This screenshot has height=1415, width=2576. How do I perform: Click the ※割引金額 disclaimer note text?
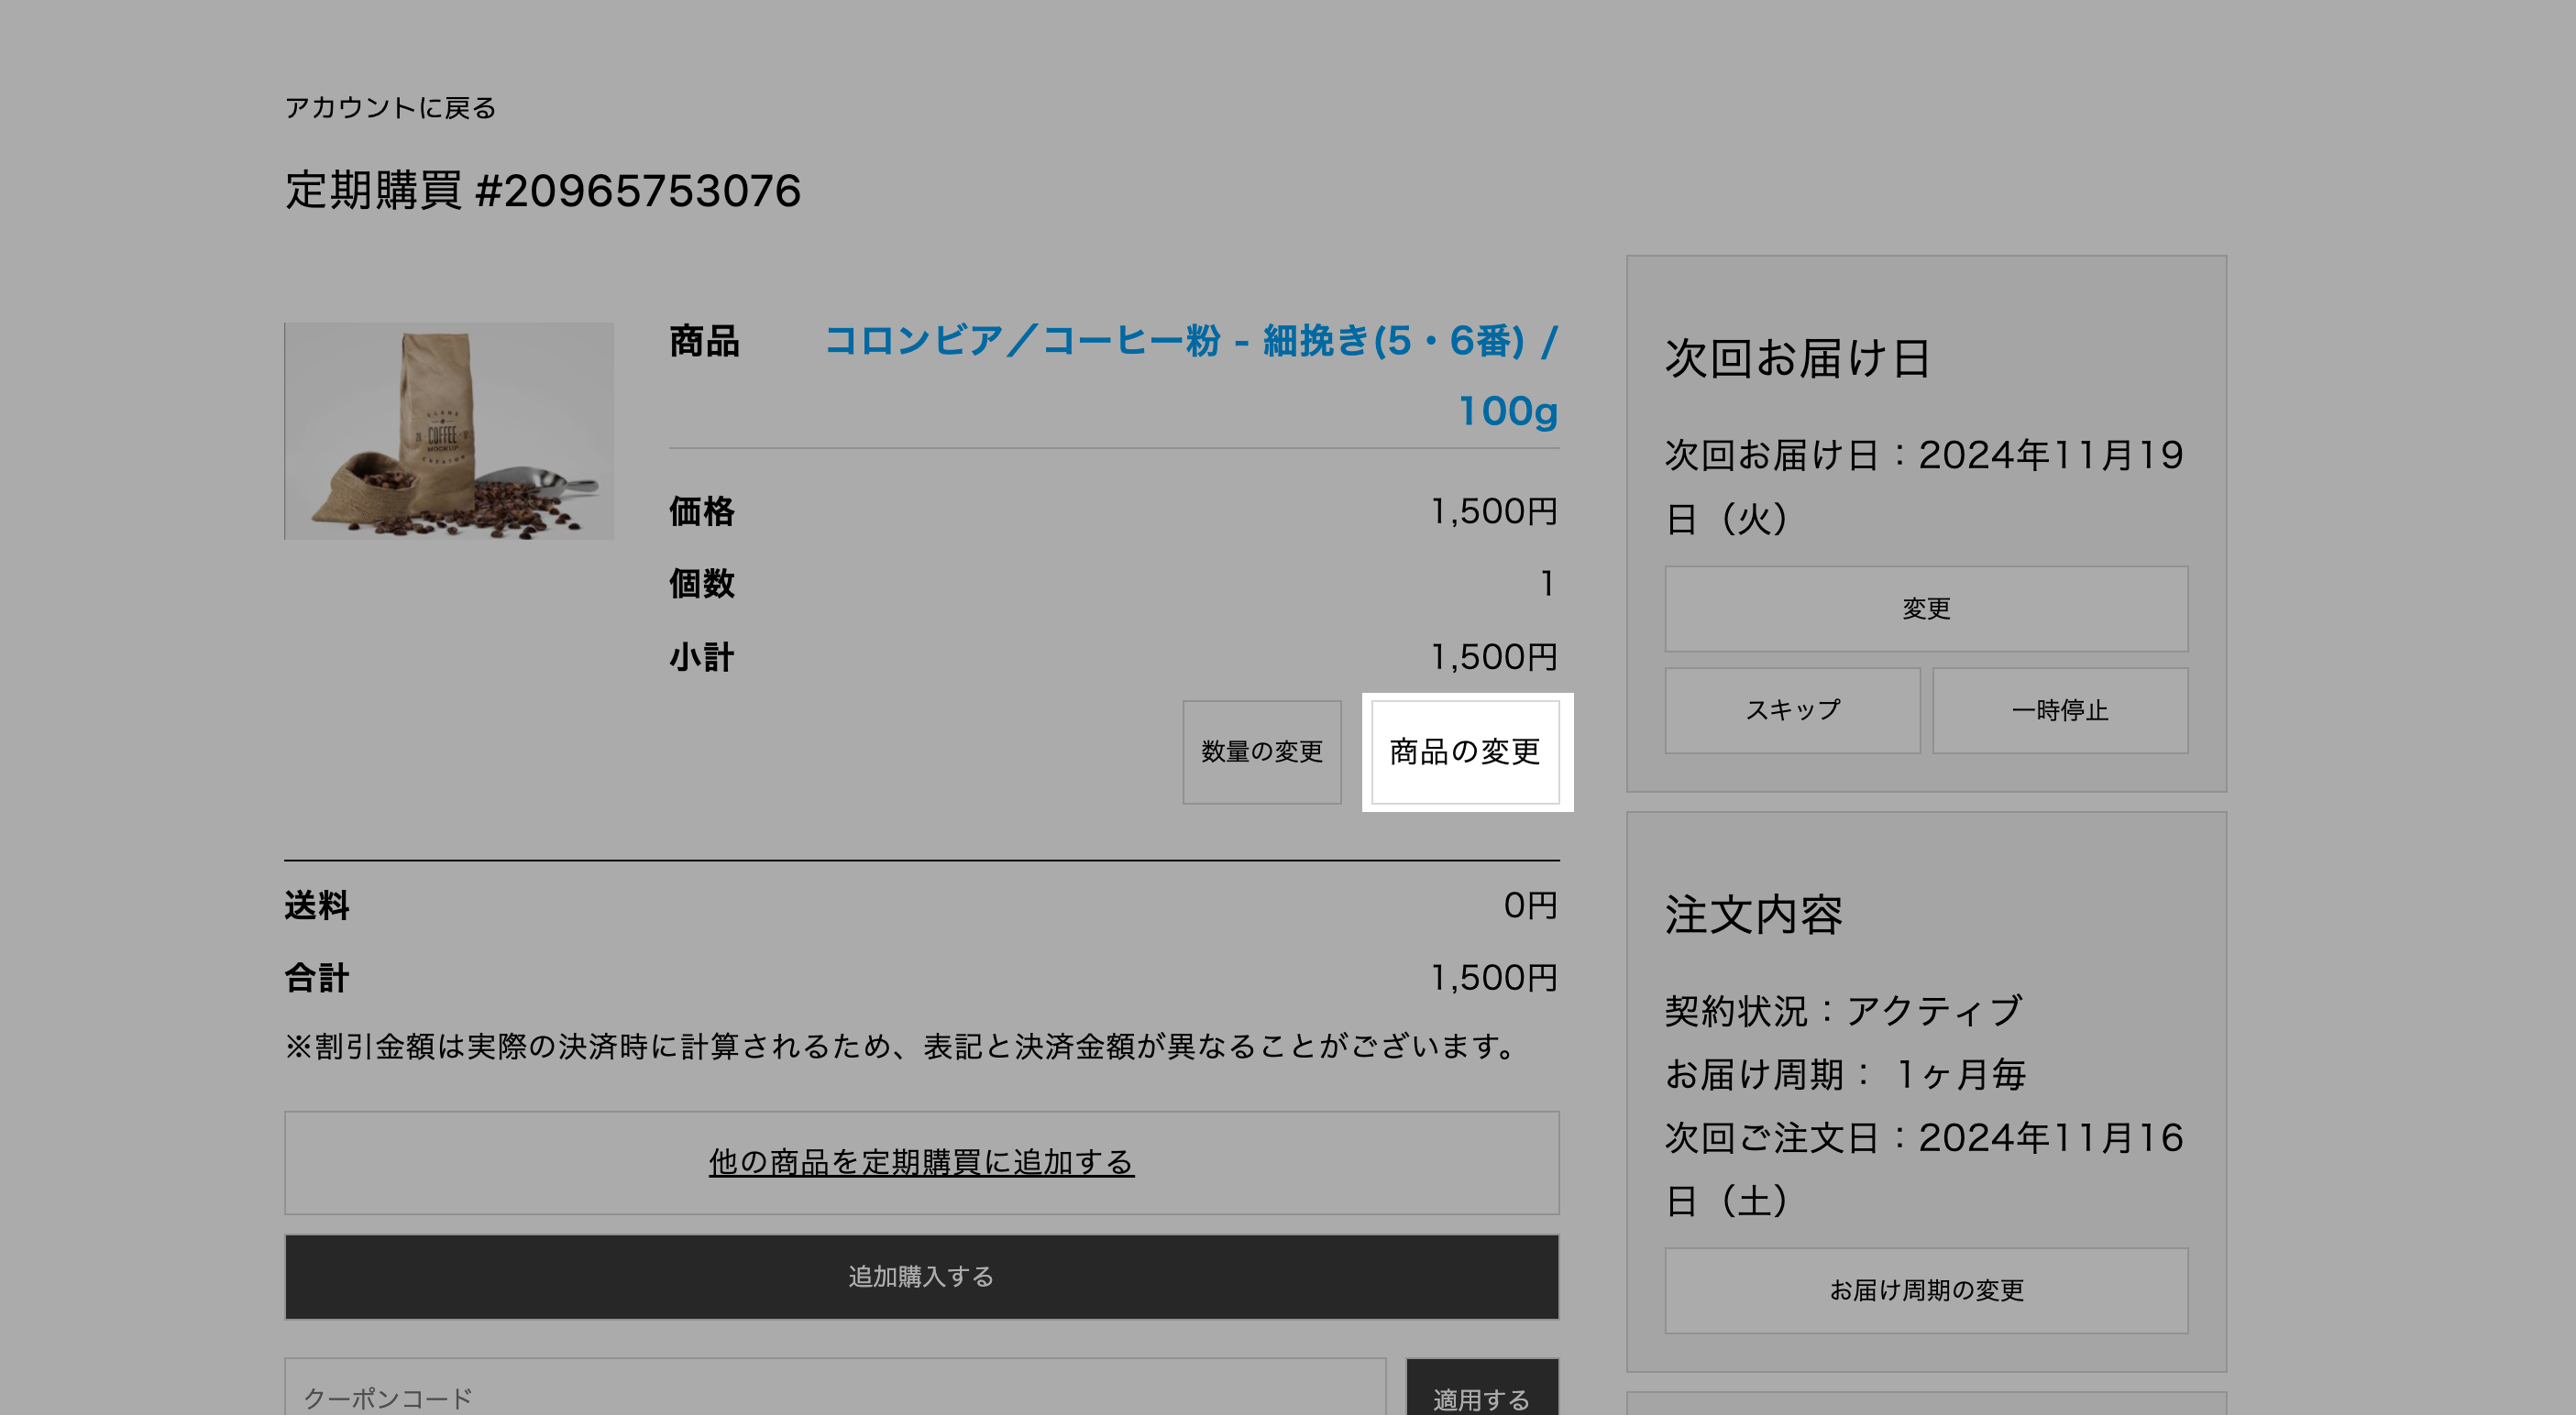click(x=900, y=1047)
